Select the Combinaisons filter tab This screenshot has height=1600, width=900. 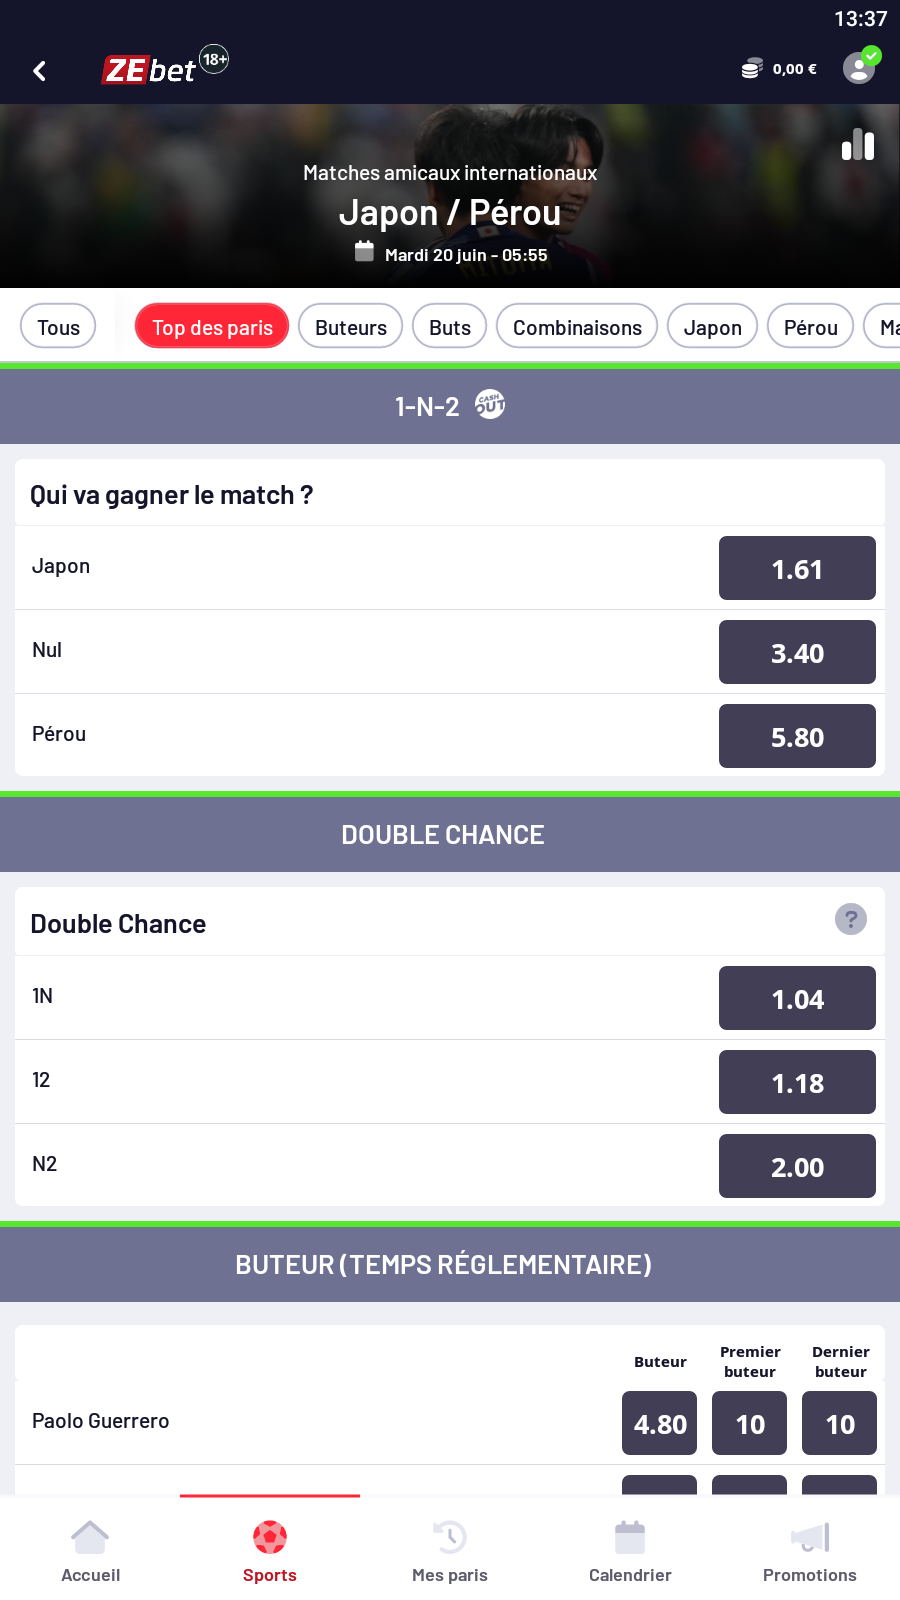577,327
